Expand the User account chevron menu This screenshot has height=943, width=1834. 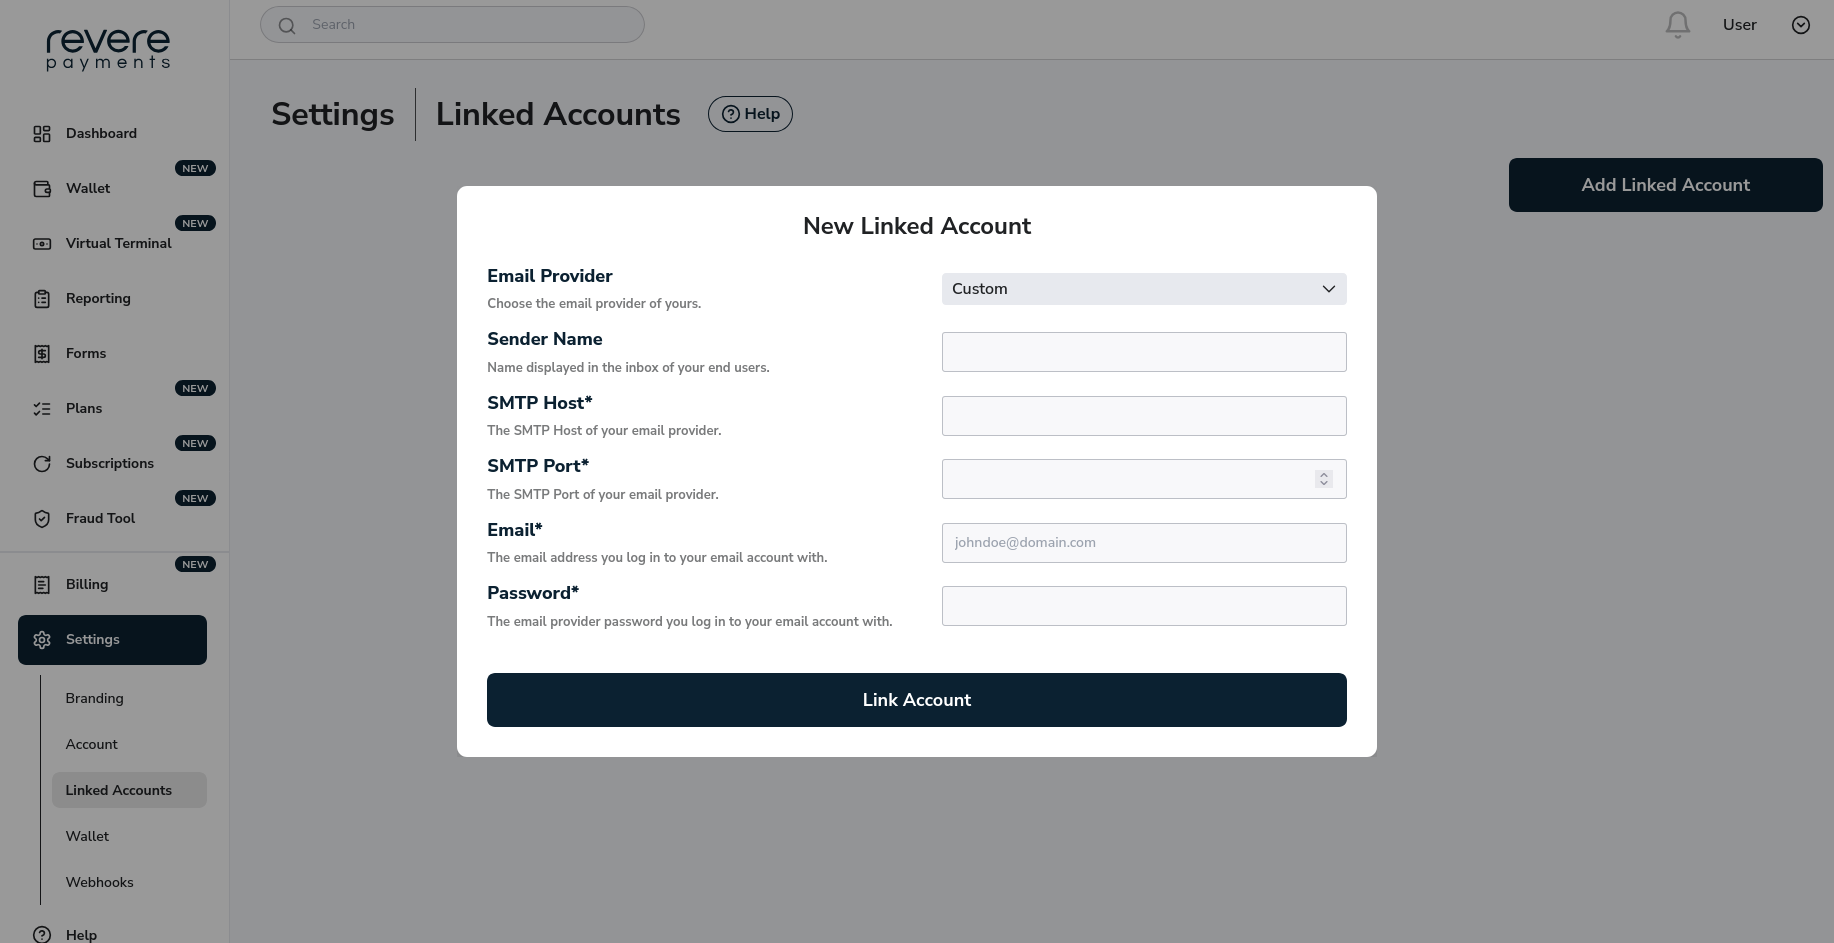pos(1801,25)
